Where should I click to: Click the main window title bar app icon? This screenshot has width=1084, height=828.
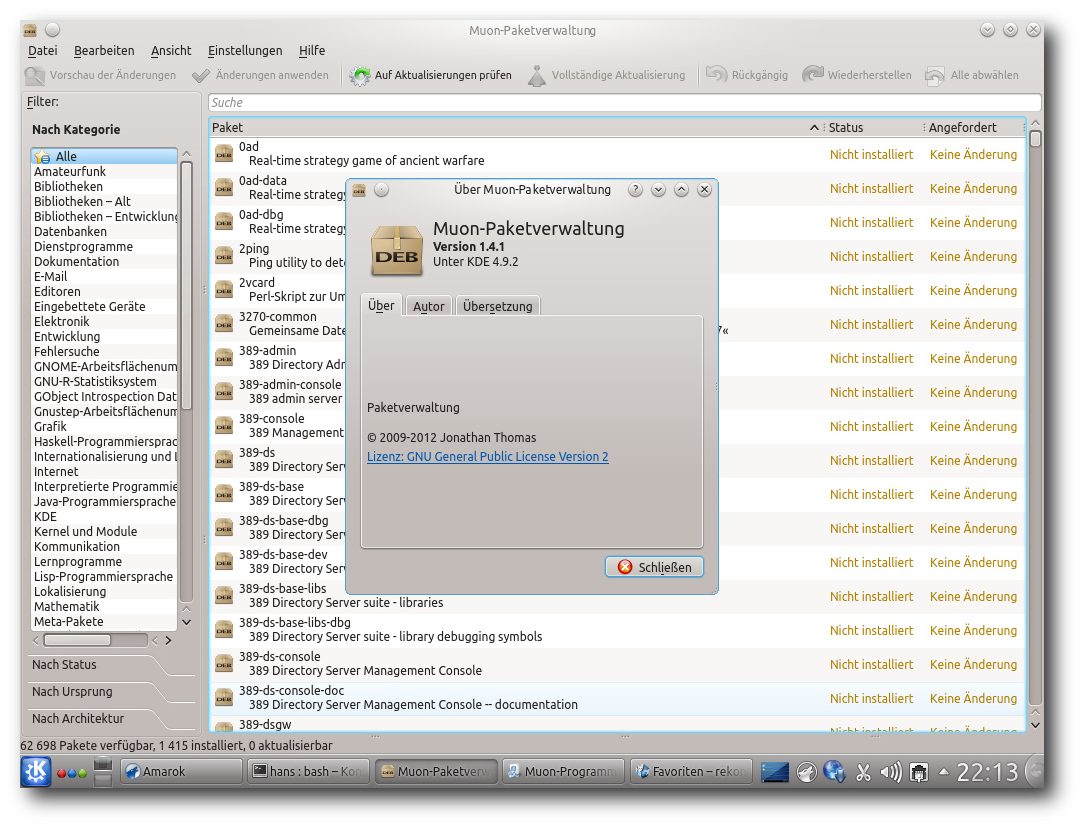coord(30,30)
